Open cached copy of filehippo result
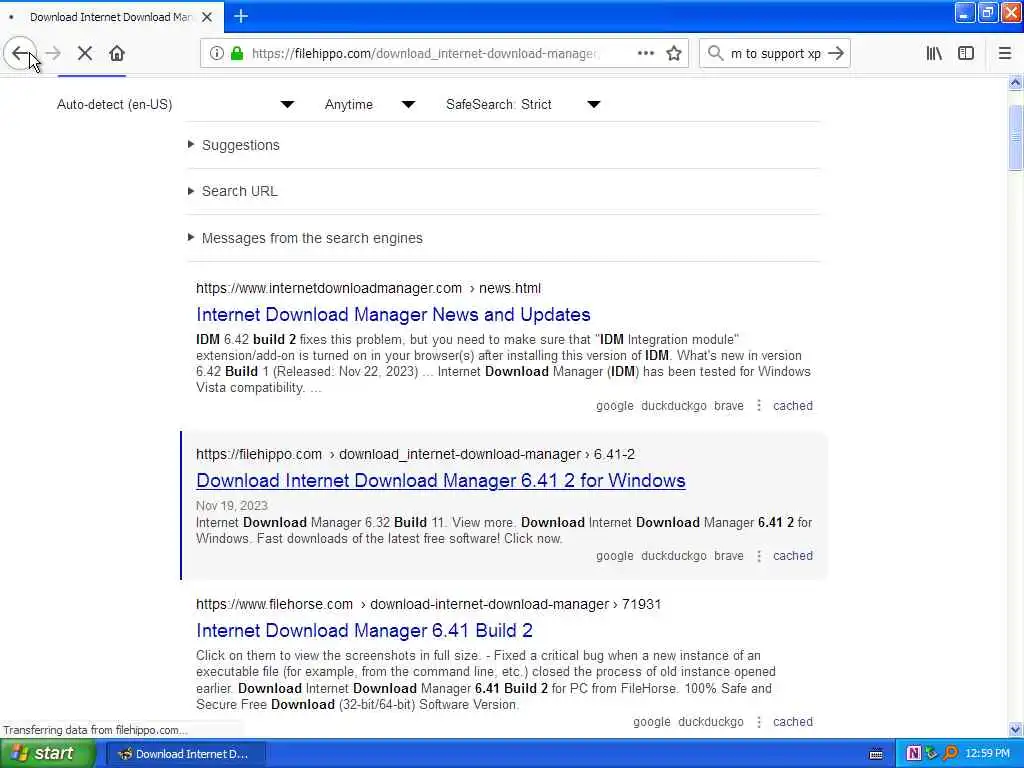Viewport: 1024px width, 768px height. click(x=793, y=556)
